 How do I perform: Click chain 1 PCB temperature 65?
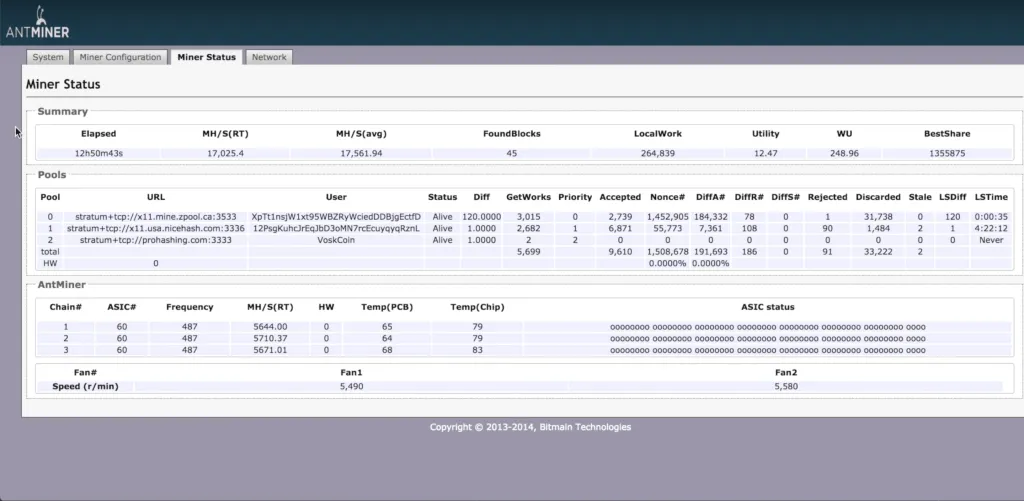coord(387,327)
